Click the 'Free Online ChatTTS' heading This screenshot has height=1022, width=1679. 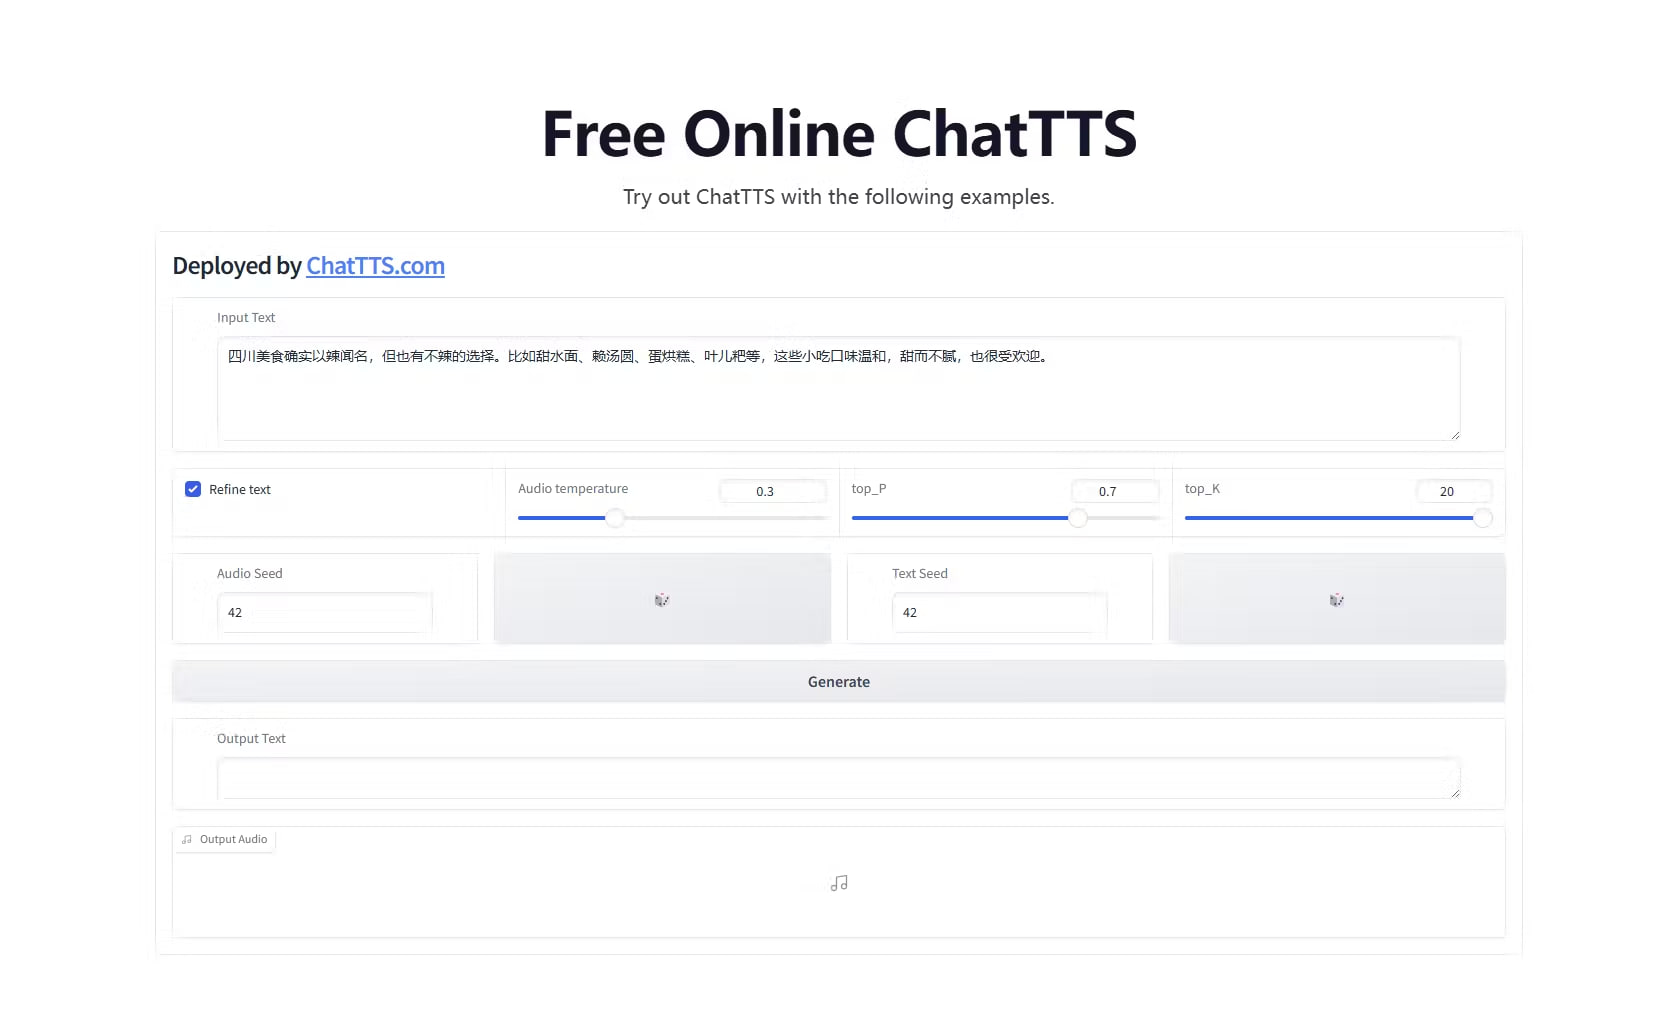pyautogui.click(x=839, y=134)
